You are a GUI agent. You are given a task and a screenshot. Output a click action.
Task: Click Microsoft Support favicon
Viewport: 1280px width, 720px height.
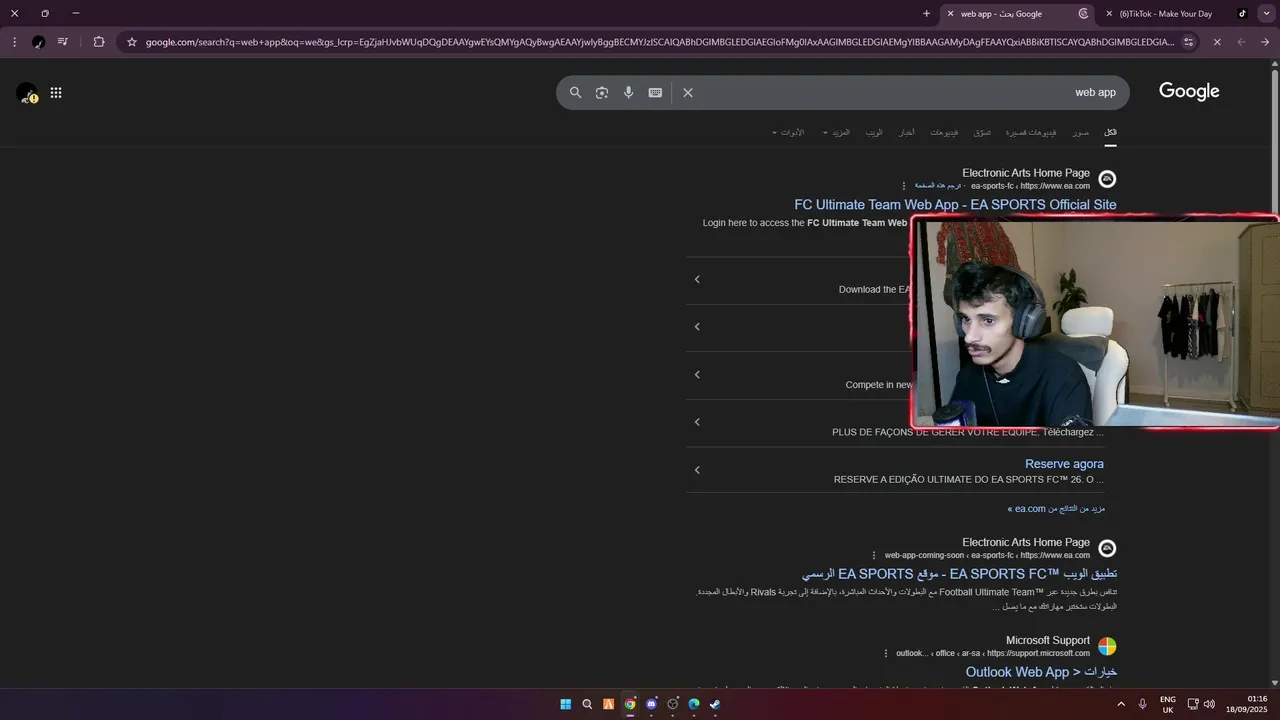click(x=1107, y=646)
